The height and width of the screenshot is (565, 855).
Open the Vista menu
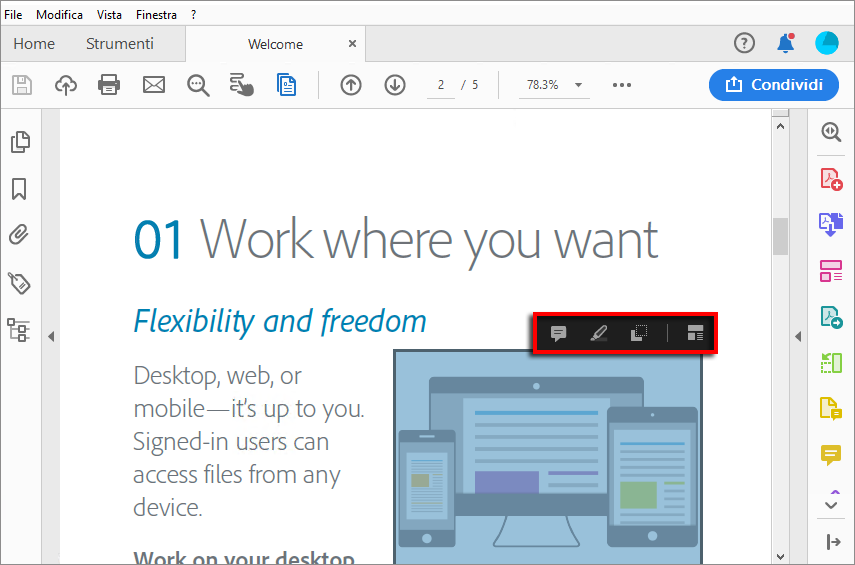(109, 15)
